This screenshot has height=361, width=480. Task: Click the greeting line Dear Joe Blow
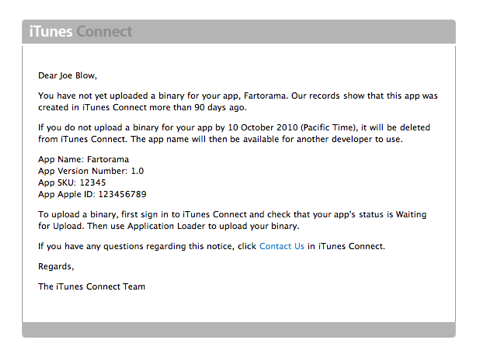(x=67, y=76)
